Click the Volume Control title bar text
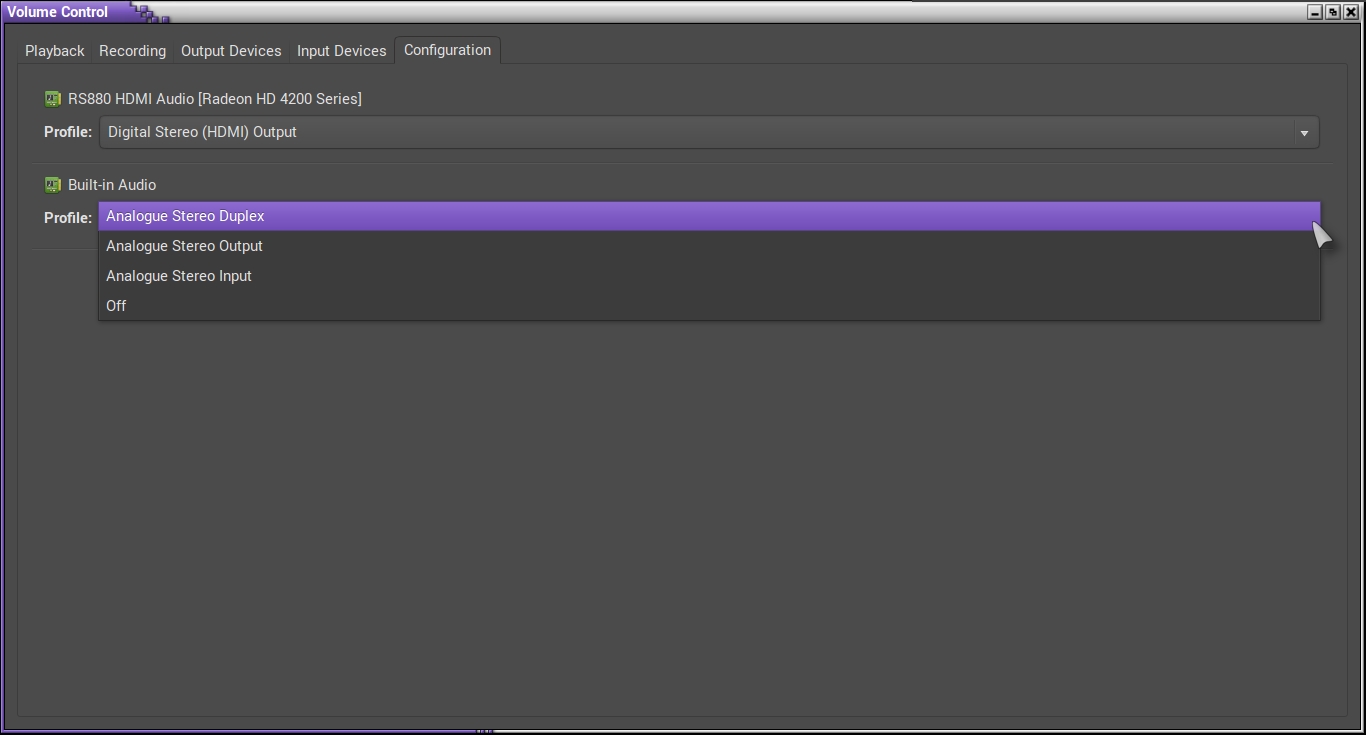 click(58, 12)
